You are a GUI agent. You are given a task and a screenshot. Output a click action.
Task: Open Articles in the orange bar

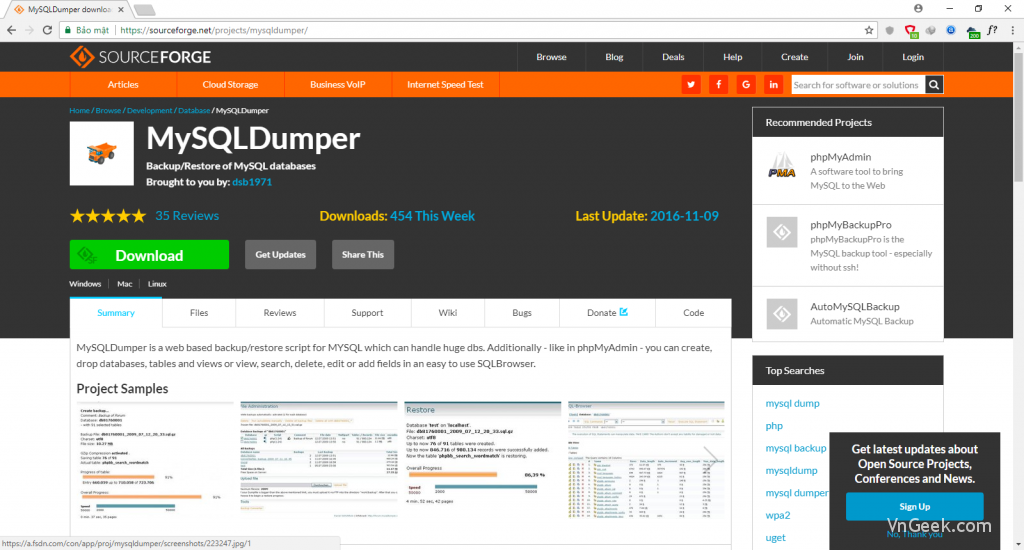[x=123, y=84]
